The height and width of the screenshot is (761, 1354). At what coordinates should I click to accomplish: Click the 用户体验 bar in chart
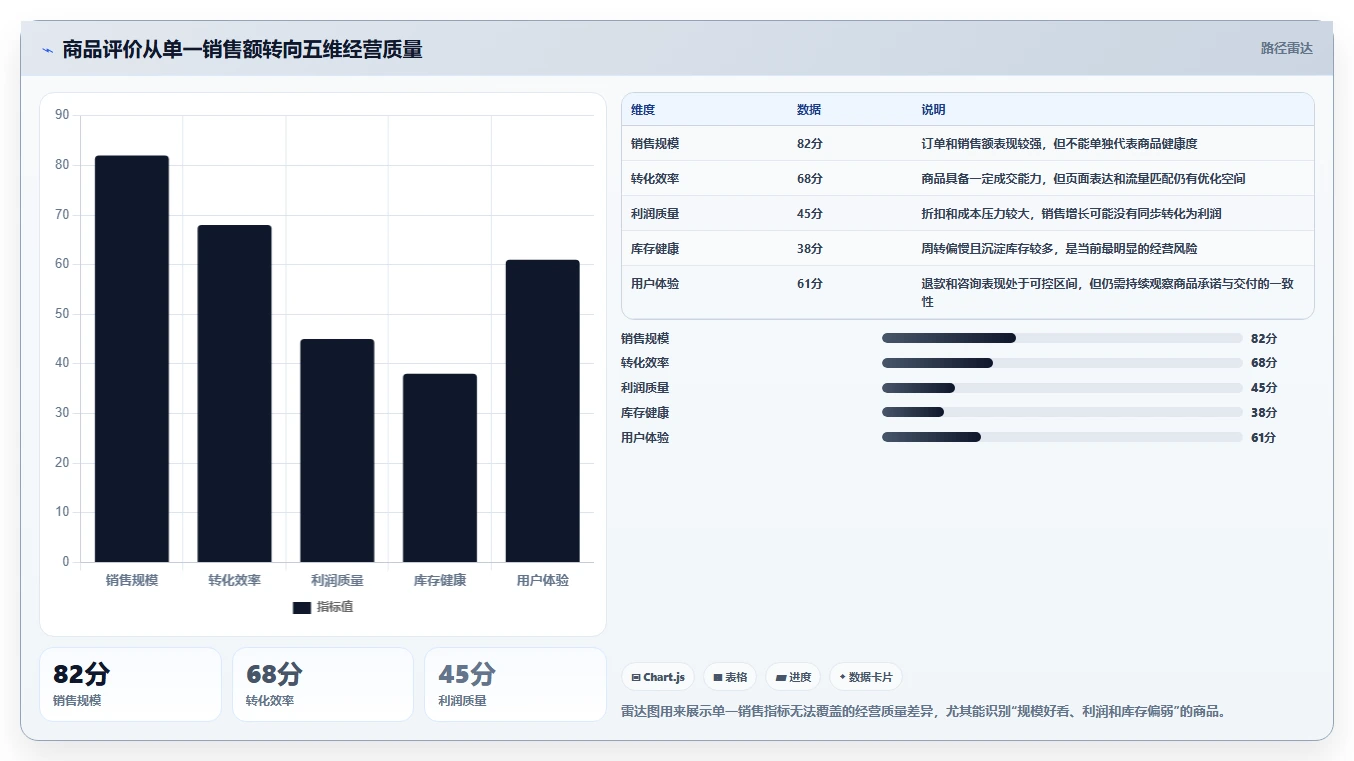(542, 411)
